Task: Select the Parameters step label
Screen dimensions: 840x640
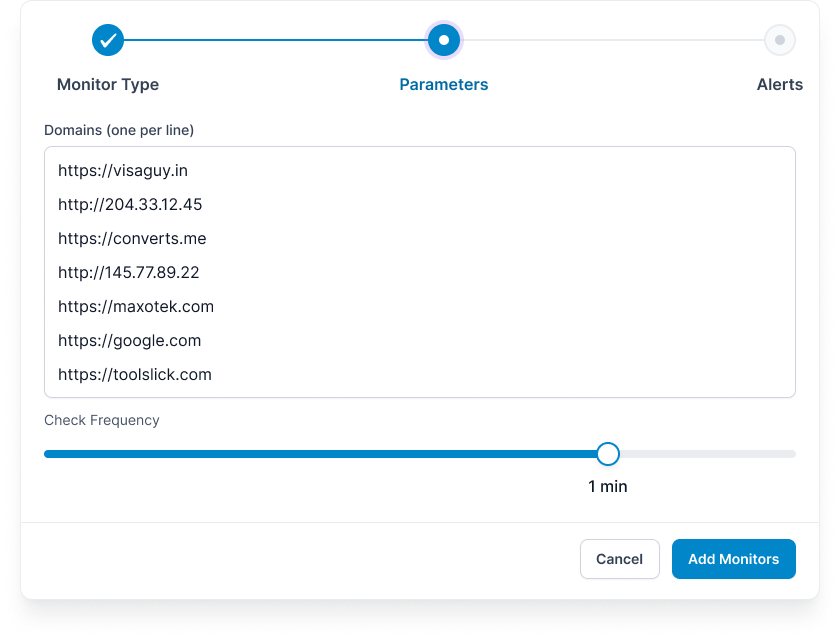Action: [x=444, y=85]
